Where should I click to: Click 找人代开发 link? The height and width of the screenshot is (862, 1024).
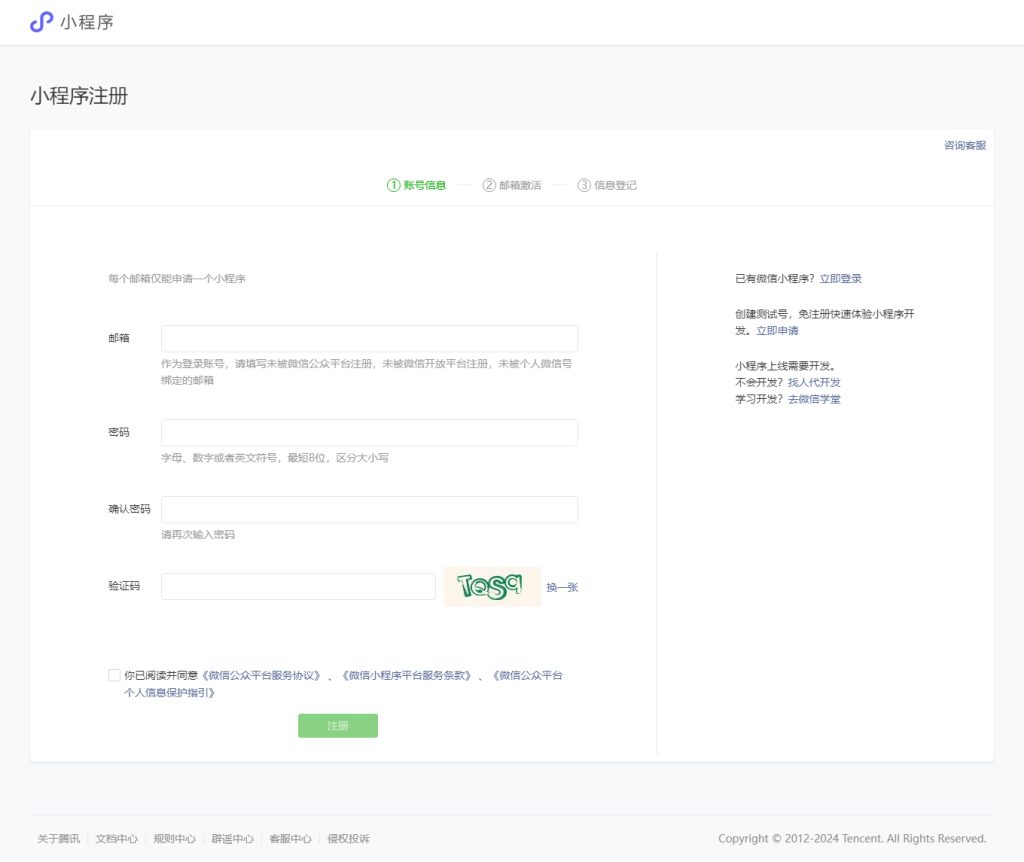tap(814, 382)
